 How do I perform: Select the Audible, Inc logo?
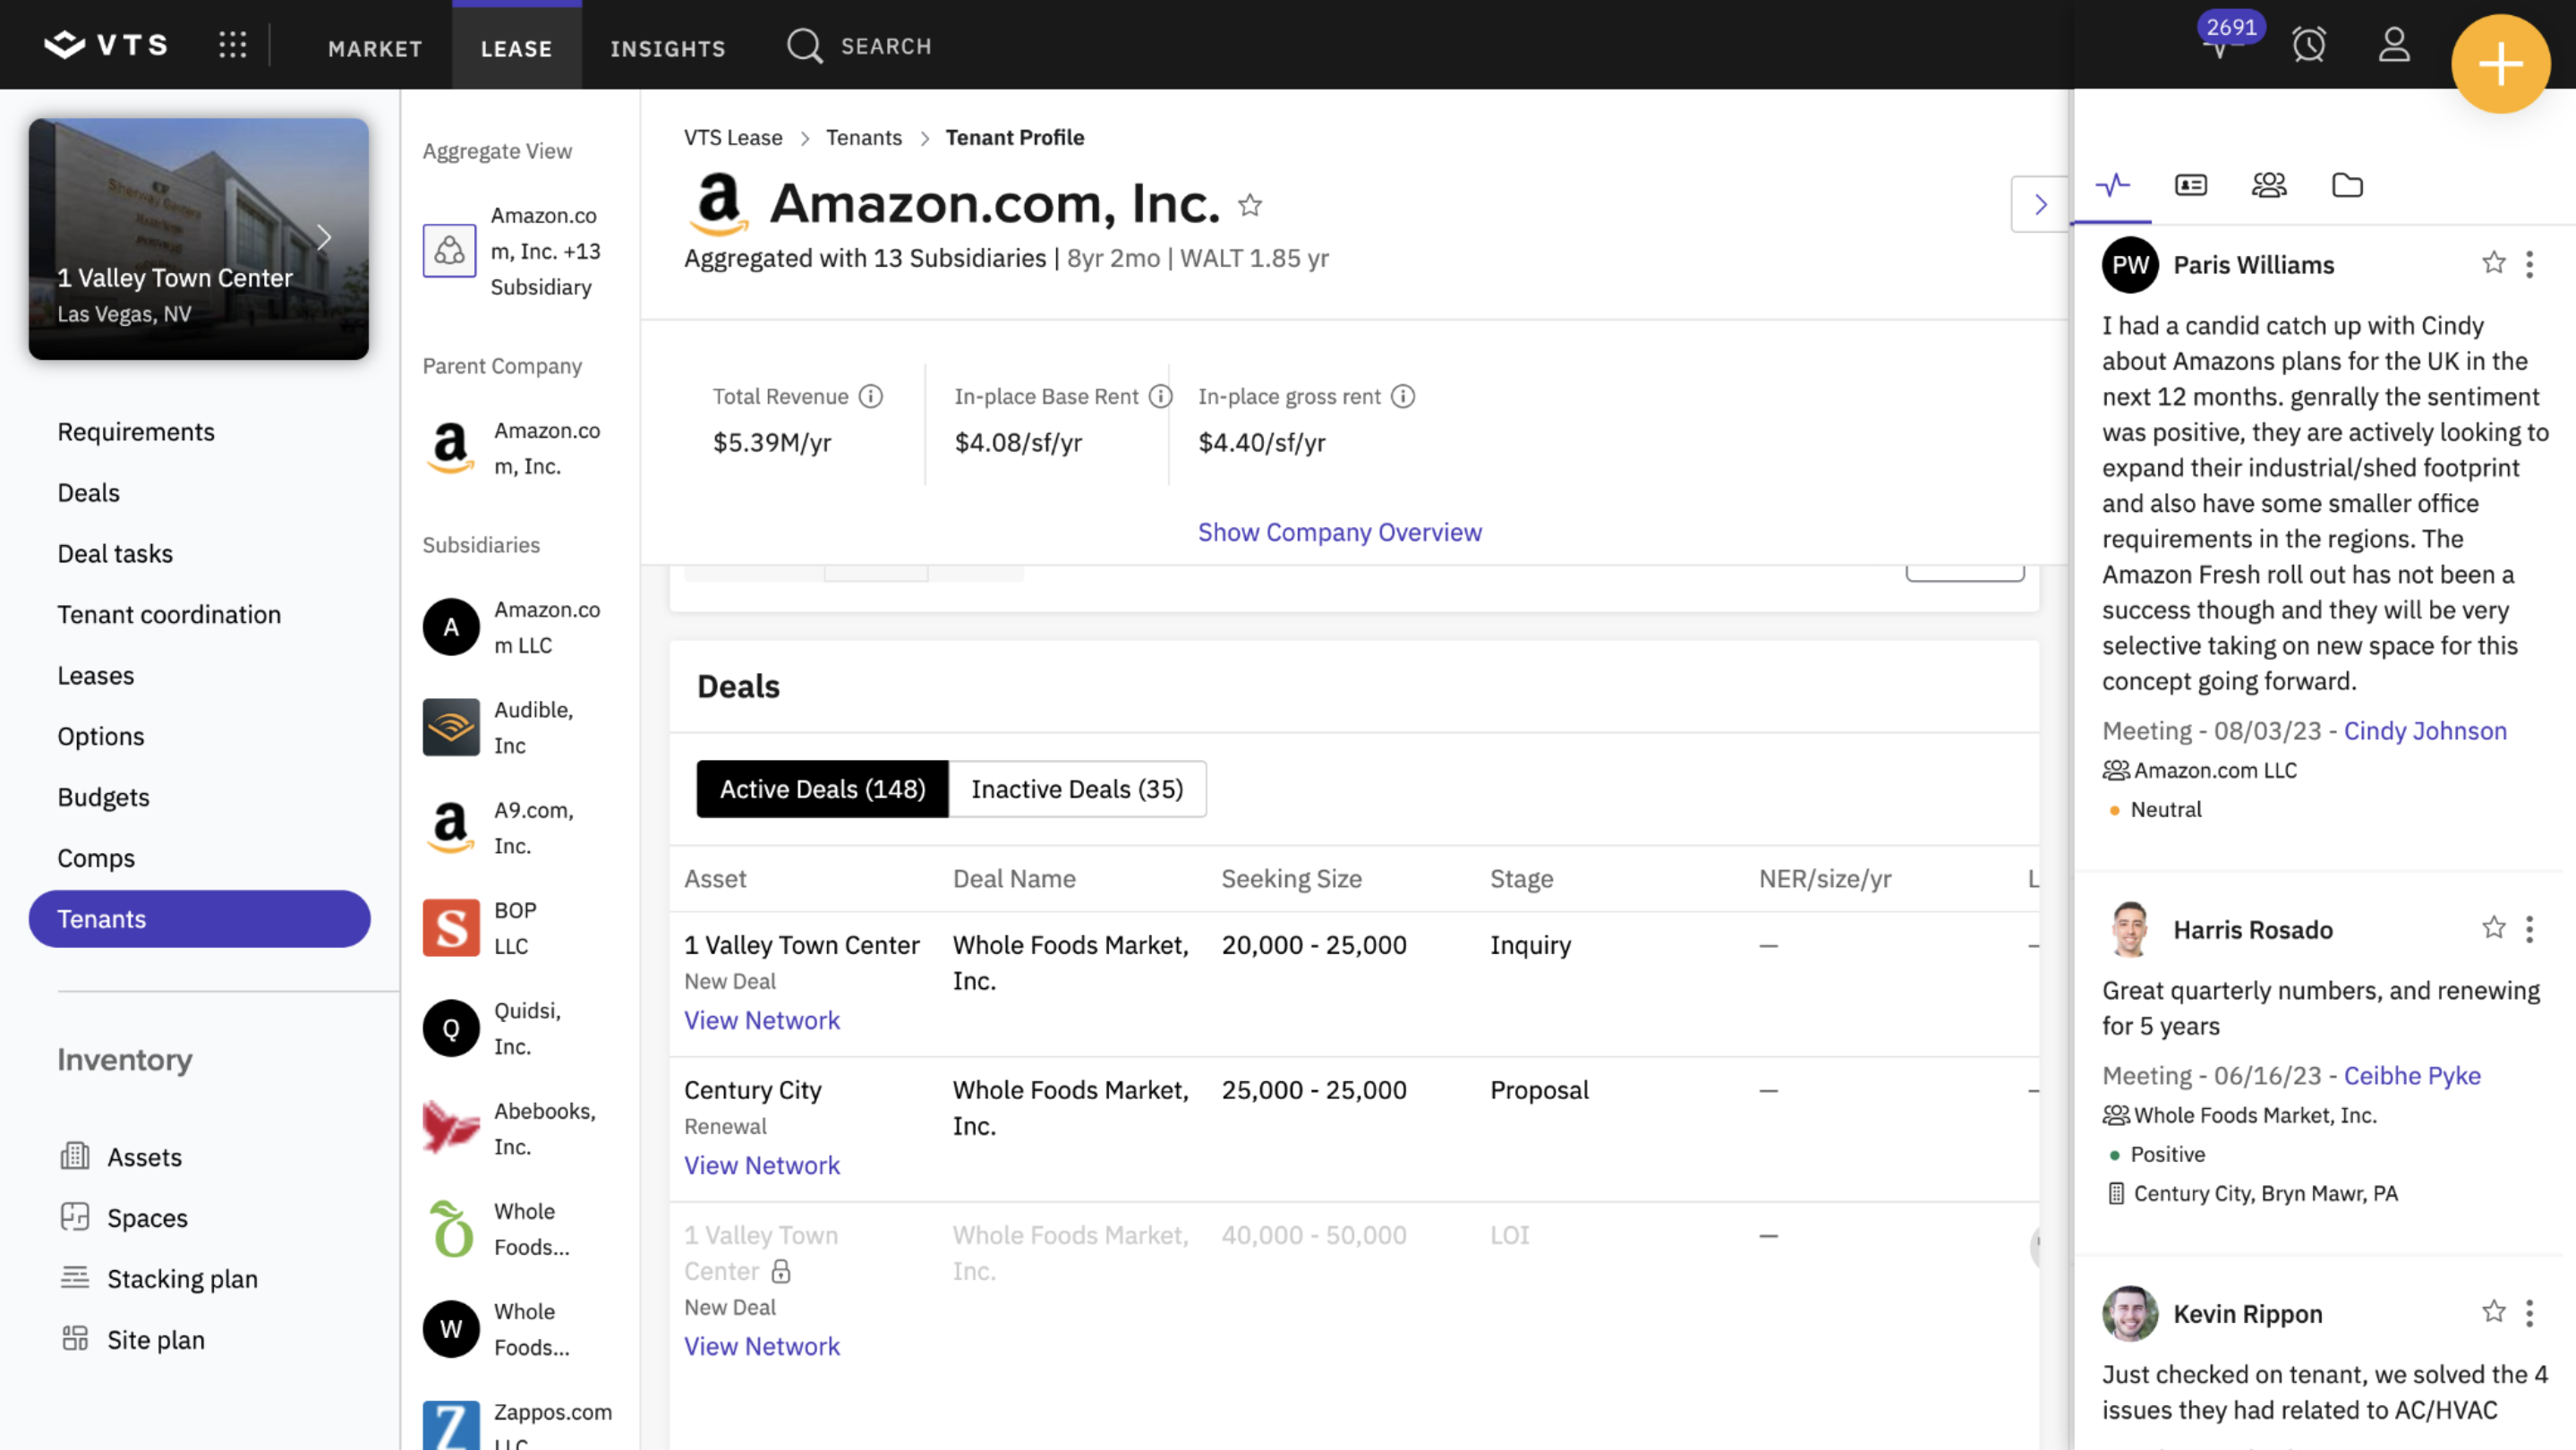tap(451, 727)
